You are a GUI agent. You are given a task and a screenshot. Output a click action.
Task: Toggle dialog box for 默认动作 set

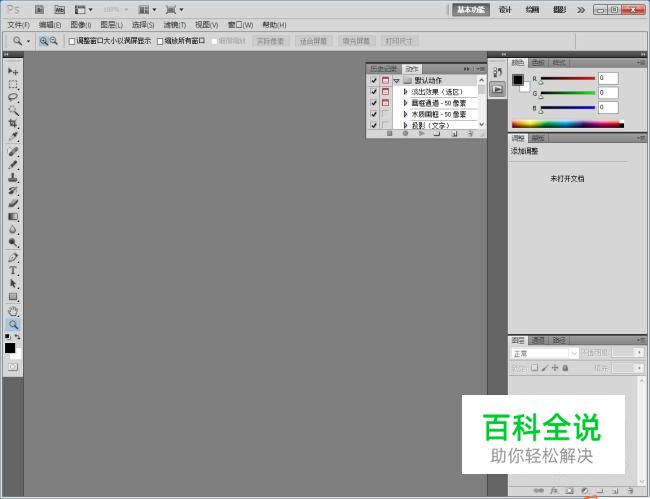coord(386,80)
